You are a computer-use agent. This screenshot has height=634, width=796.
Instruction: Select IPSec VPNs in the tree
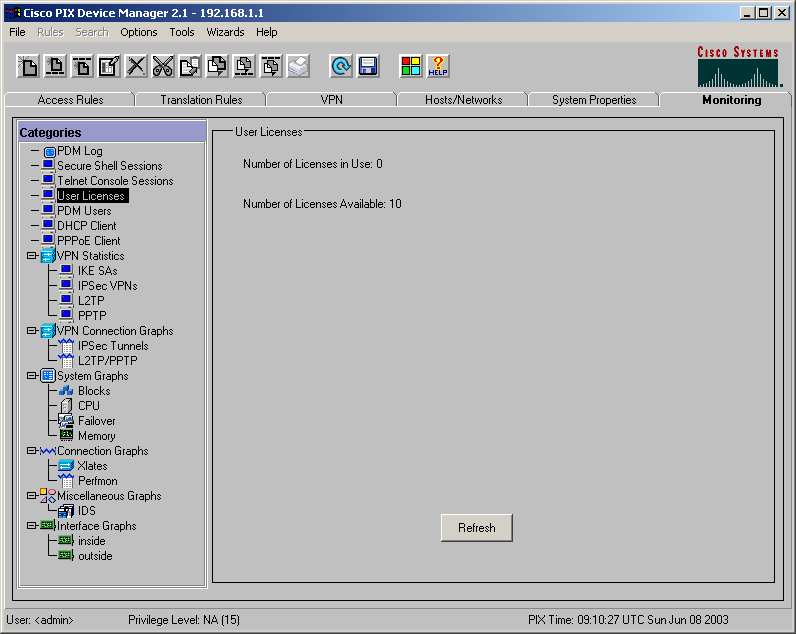point(108,286)
